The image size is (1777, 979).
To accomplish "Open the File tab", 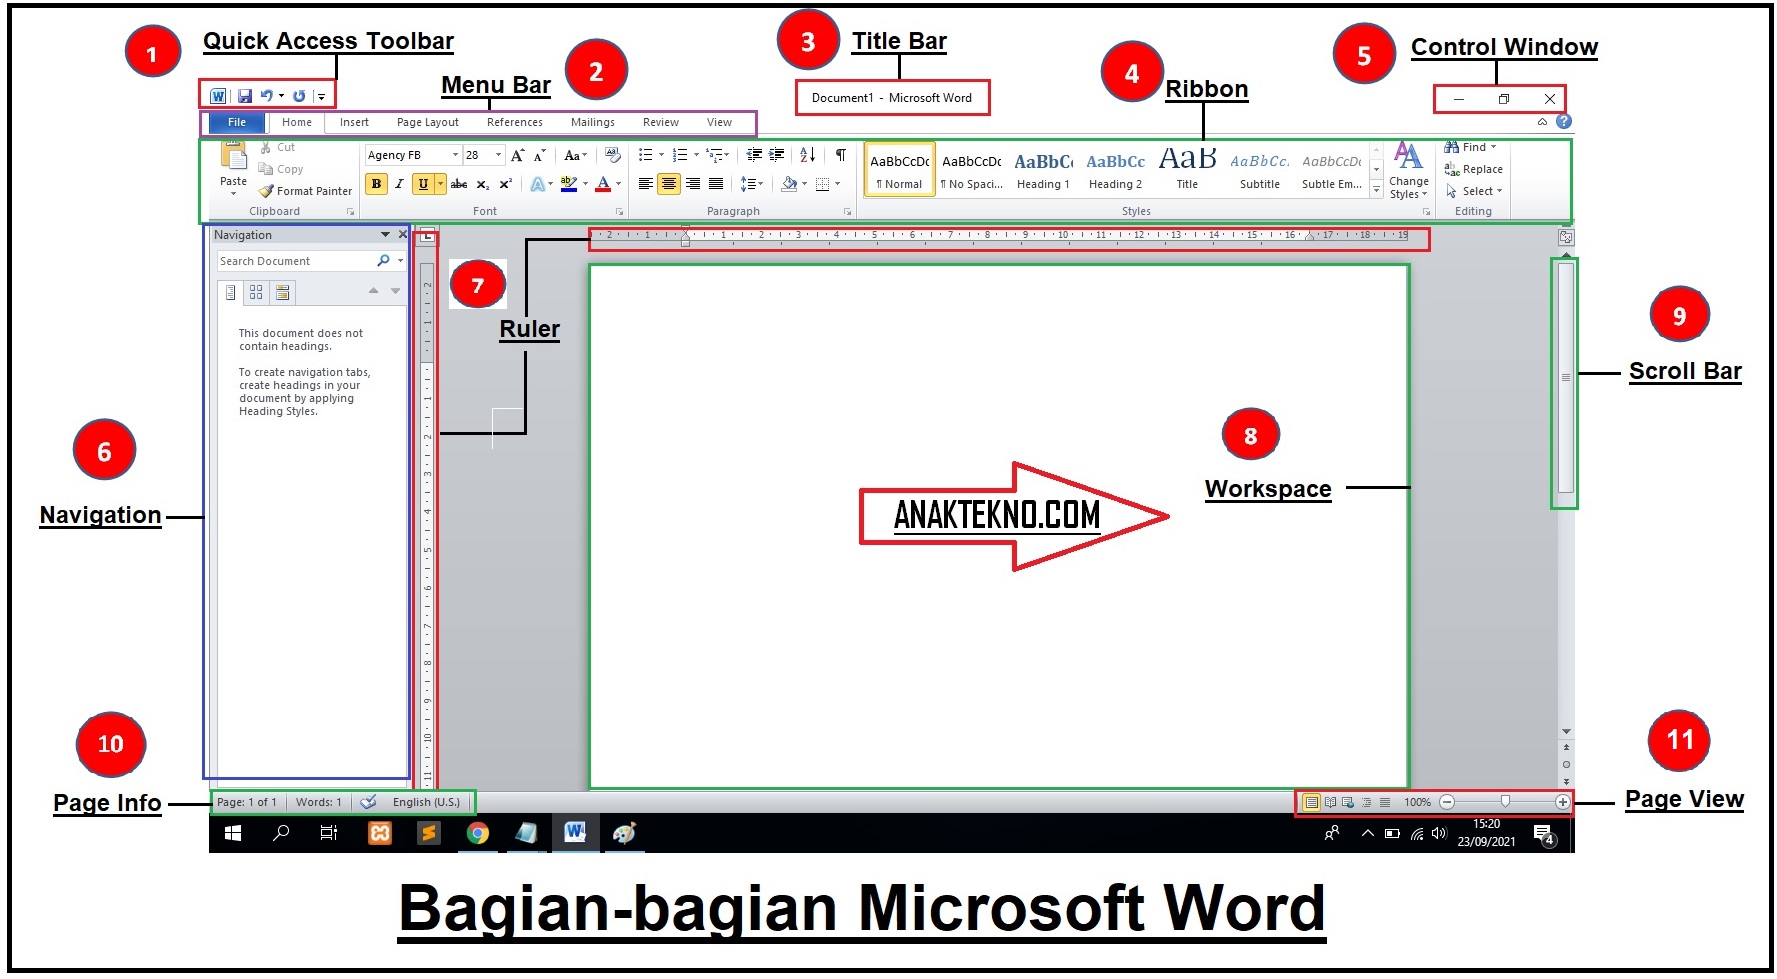I will pyautogui.click(x=237, y=122).
